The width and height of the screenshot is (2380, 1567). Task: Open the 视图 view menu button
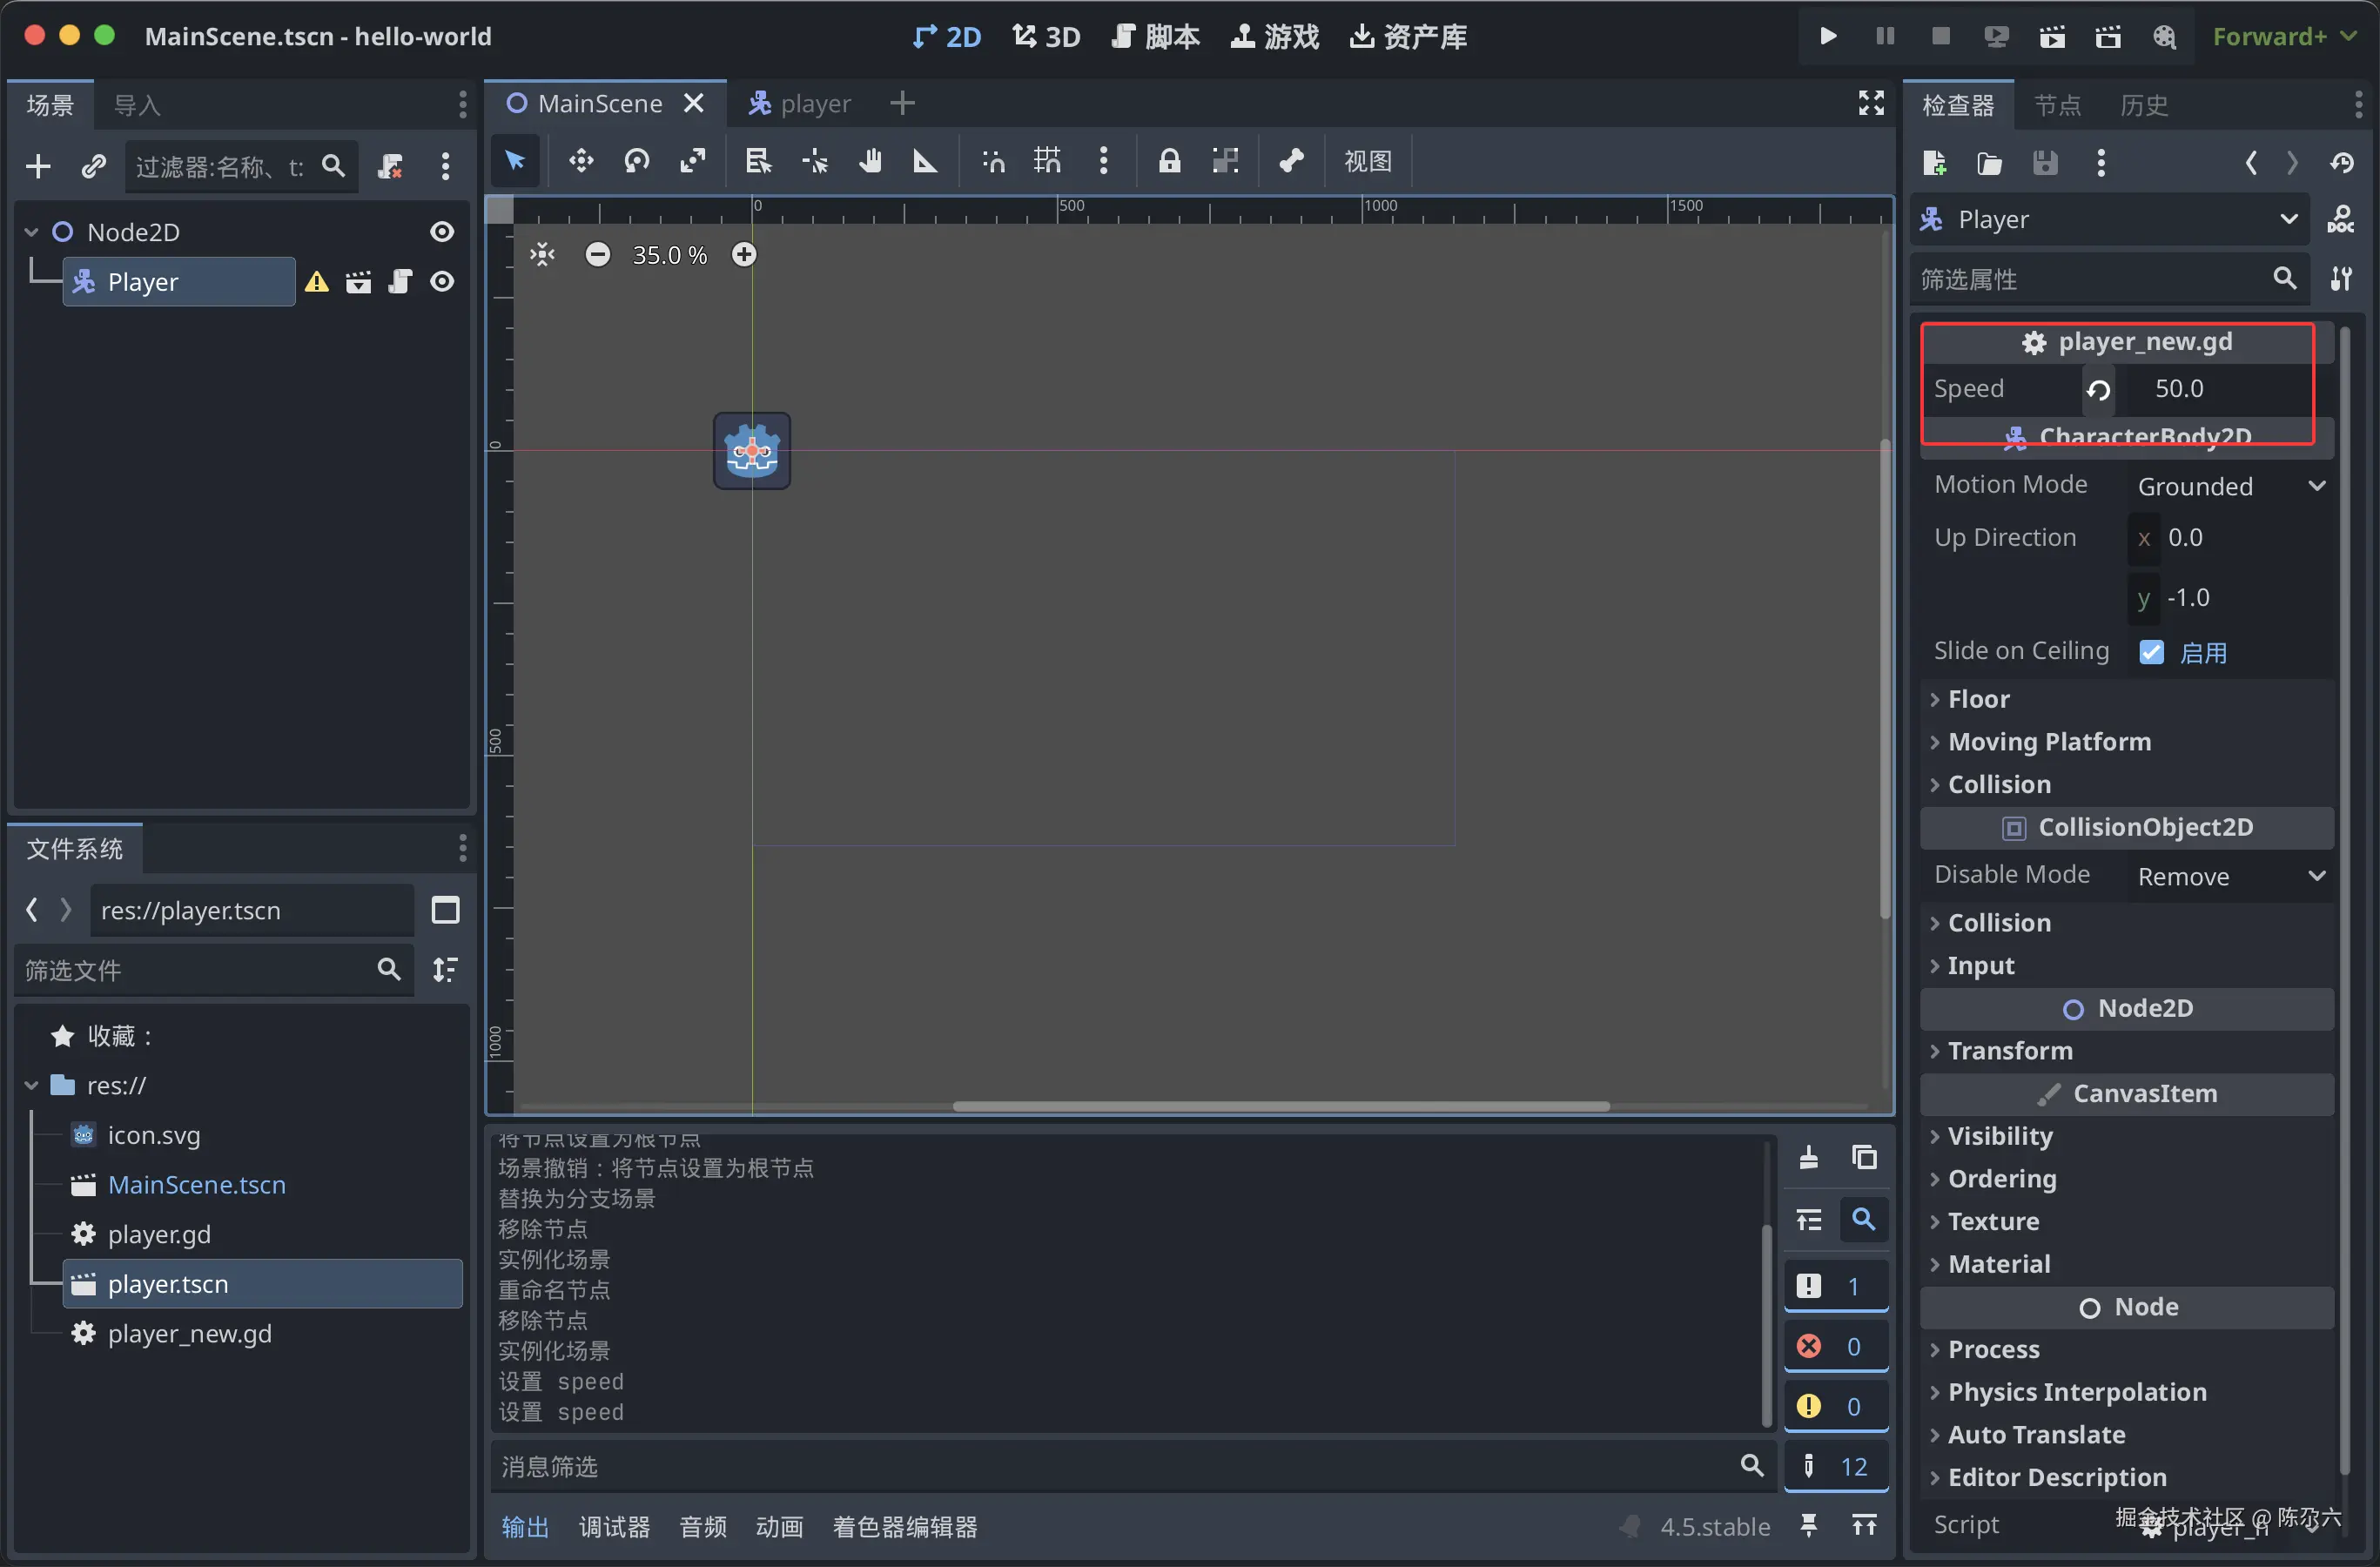[x=1367, y=161]
